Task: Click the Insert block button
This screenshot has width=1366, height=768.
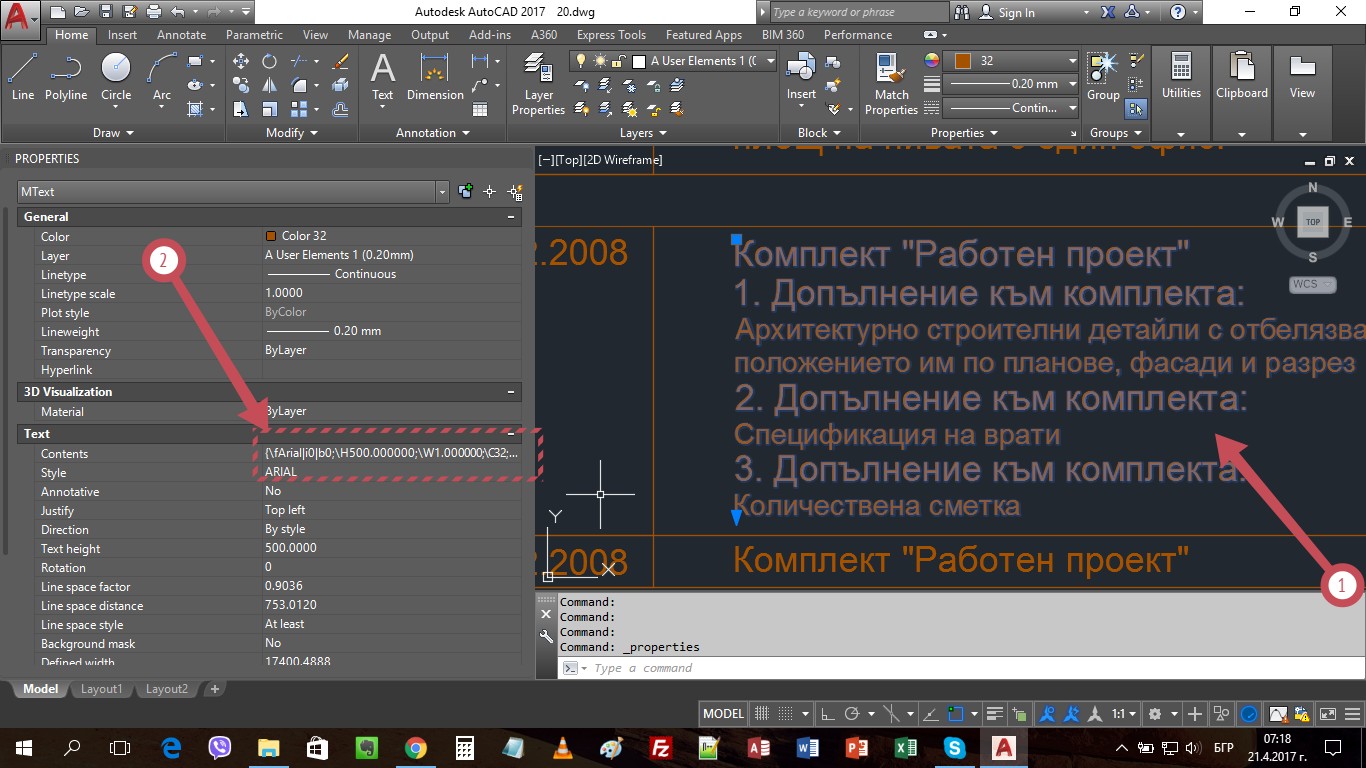Action: tap(801, 78)
